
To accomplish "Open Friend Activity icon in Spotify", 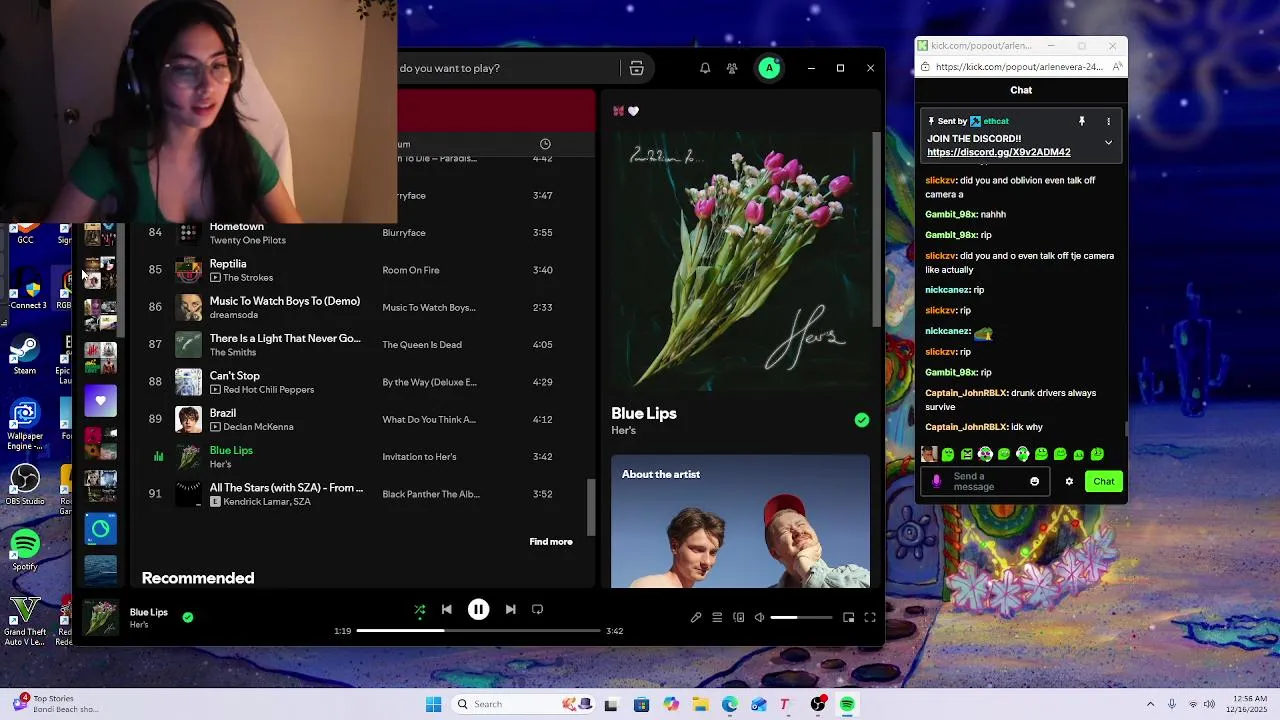I will click(732, 68).
